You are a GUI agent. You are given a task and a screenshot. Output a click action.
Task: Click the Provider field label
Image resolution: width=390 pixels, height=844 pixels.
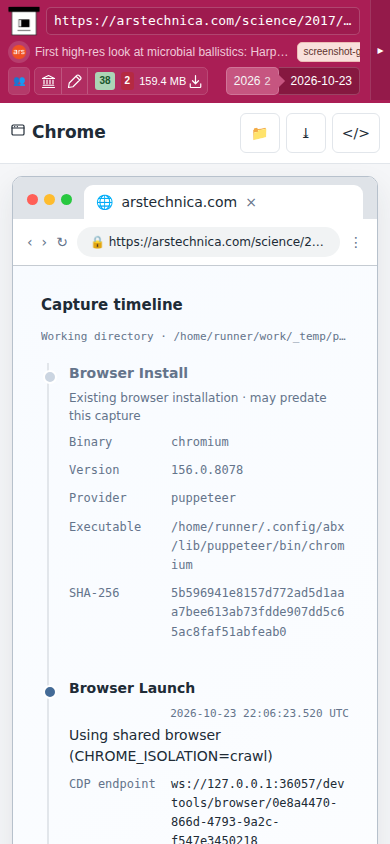tap(98, 498)
